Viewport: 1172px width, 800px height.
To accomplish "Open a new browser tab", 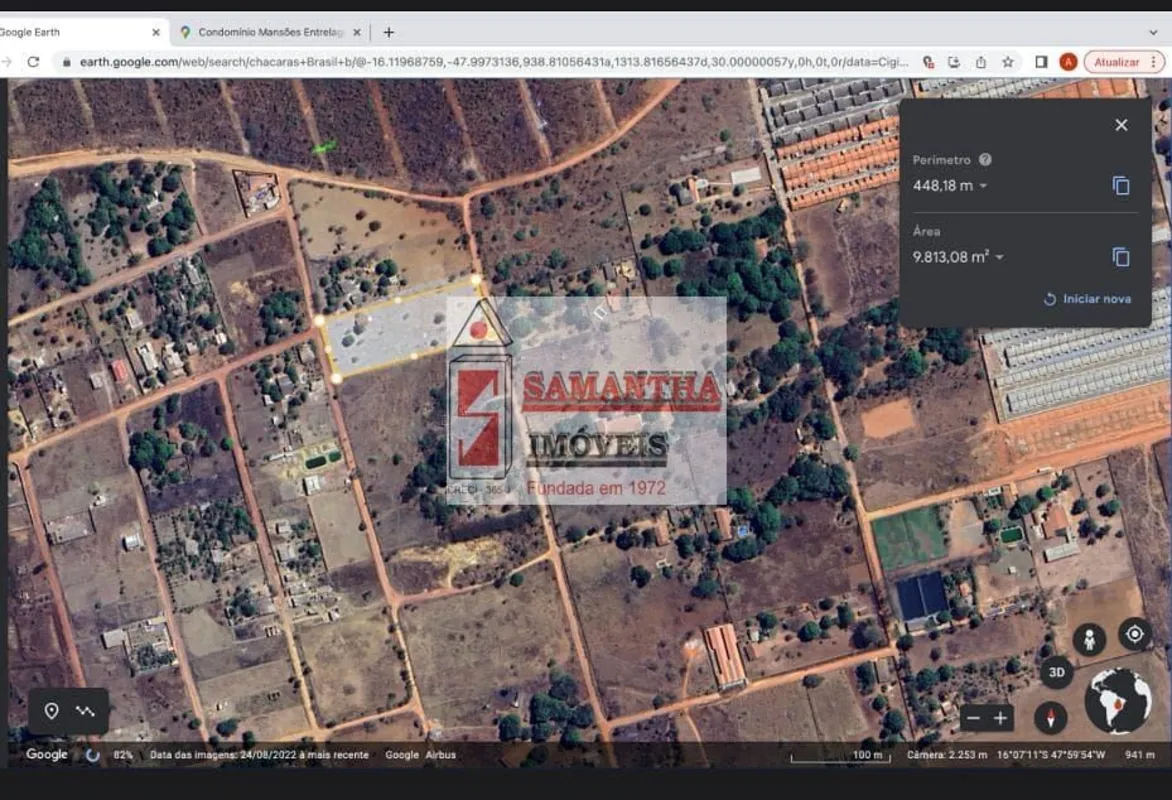I will click(389, 32).
